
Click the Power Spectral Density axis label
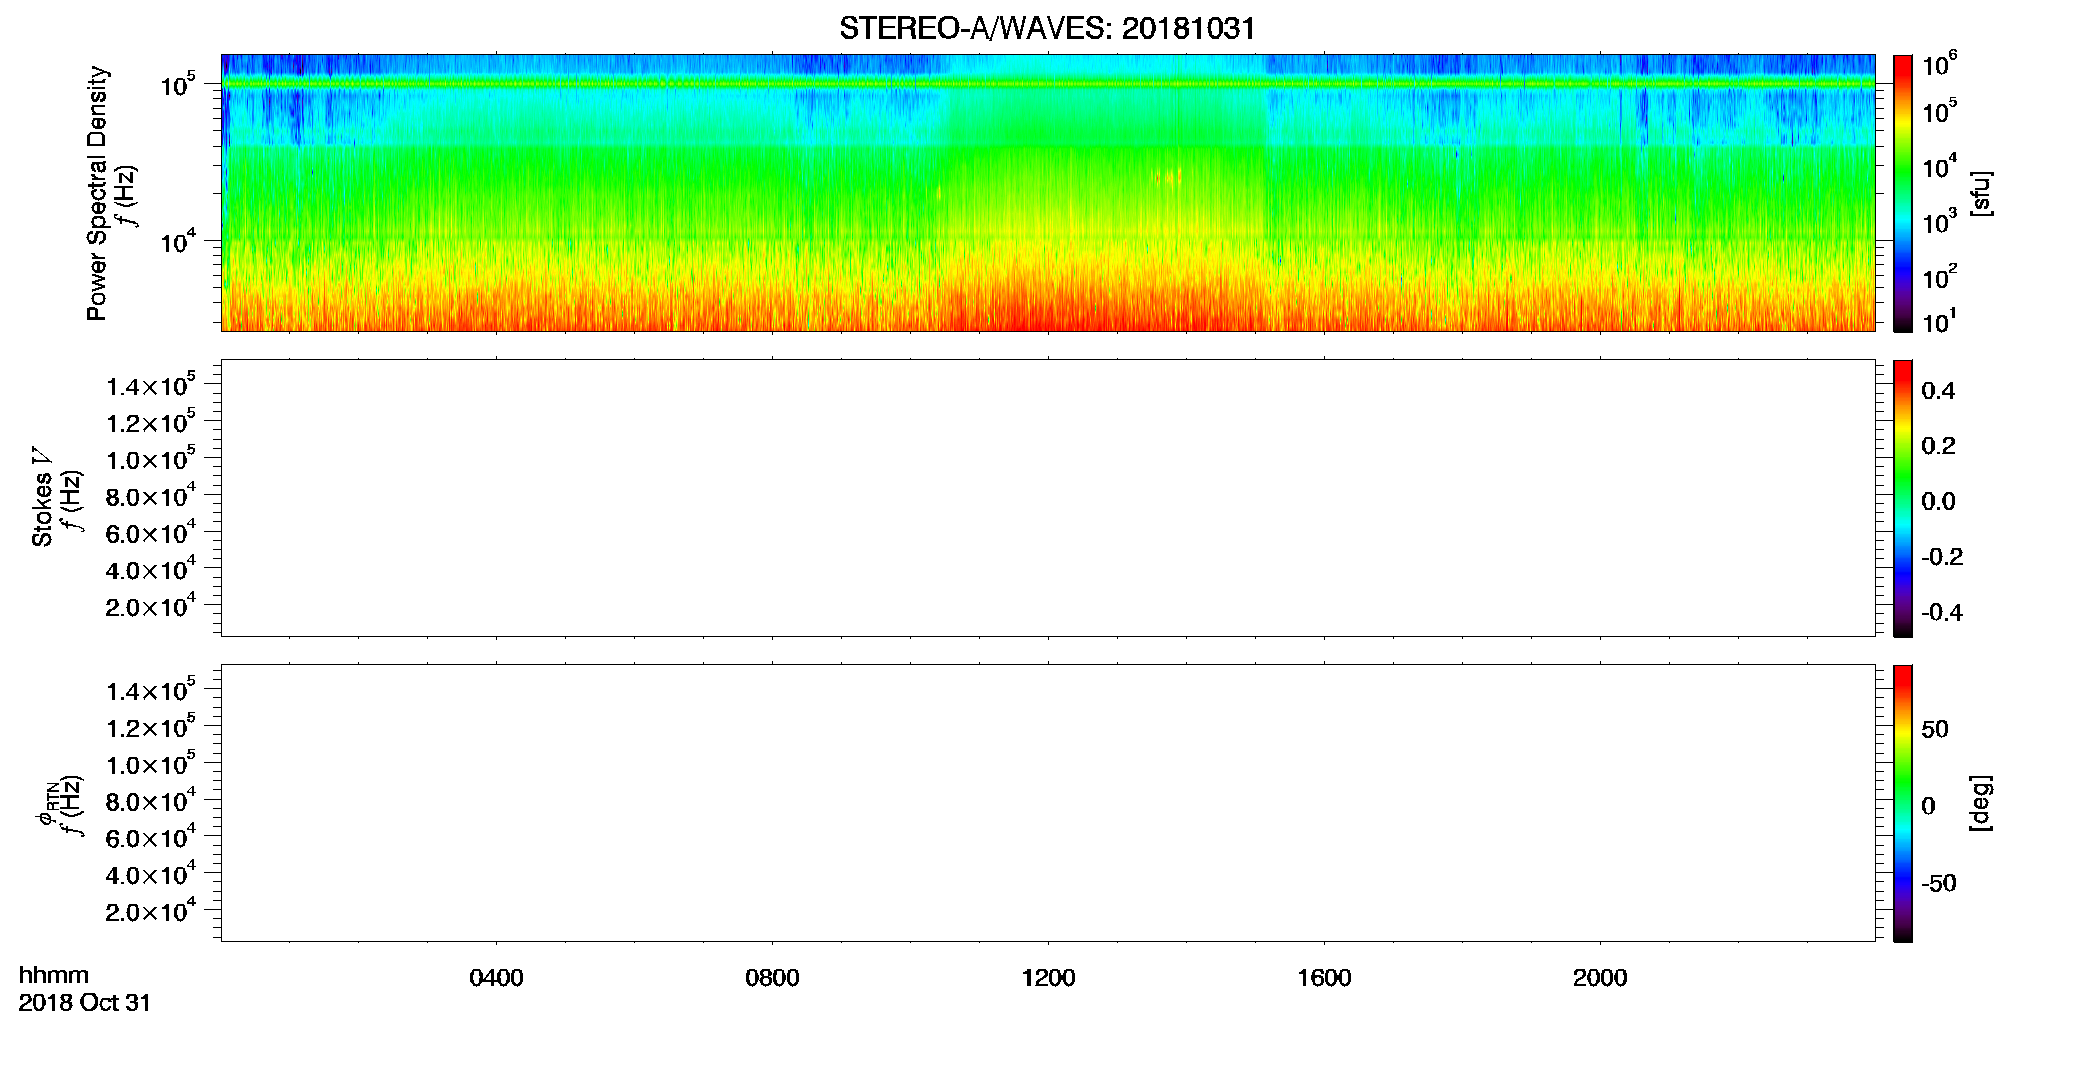tap(97, 193)
